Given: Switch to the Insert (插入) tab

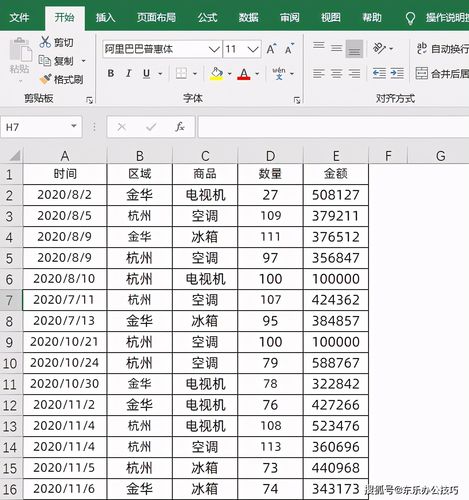Looking at the screenshot, I should pos(105,17).
